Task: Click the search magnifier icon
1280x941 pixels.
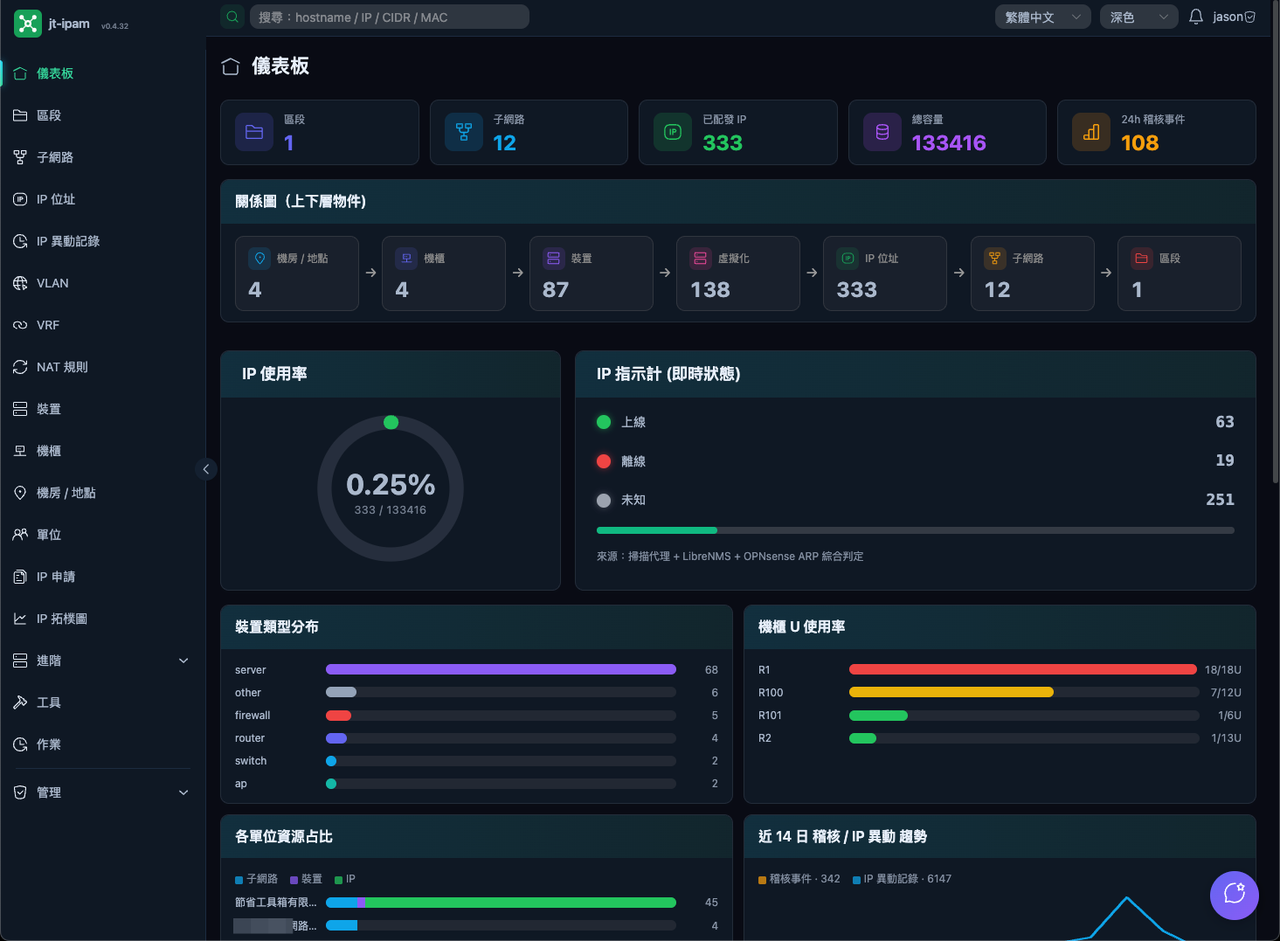Action: pyautogui.click(x=232, y=17)
